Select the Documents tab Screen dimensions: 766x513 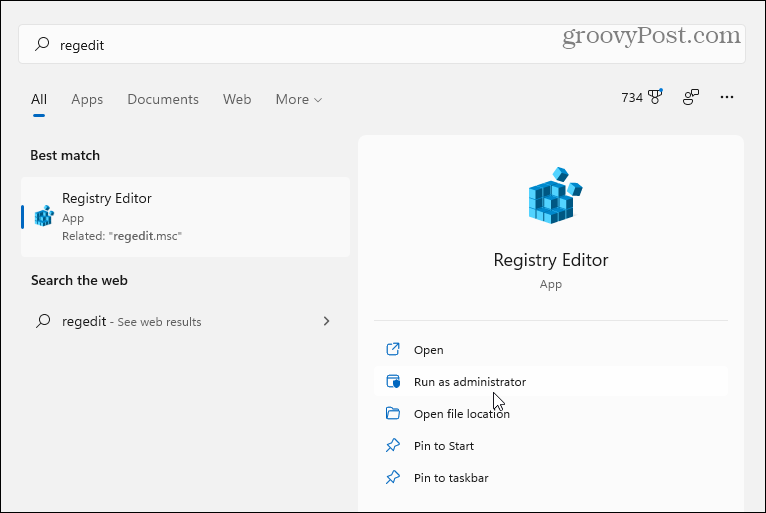click(x=163, y=99)
